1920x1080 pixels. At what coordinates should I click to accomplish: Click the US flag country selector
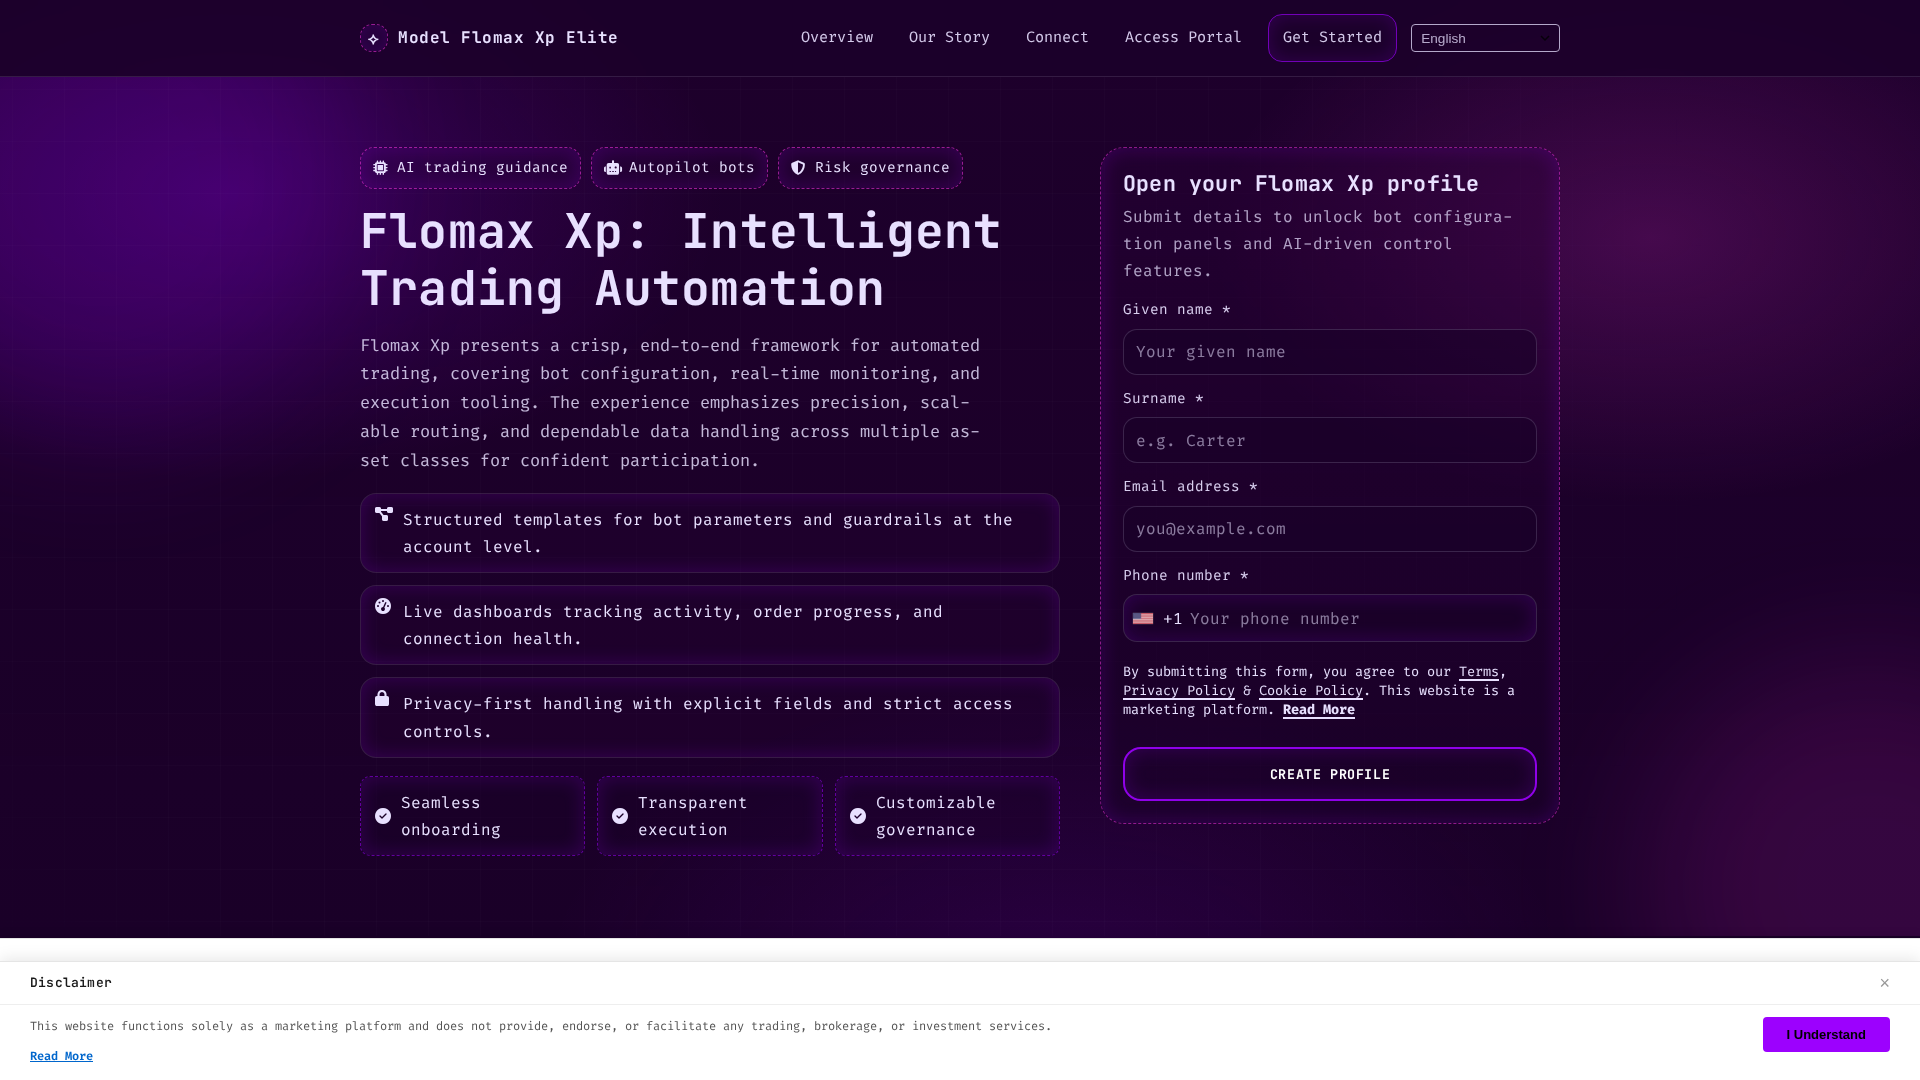(1143, 619)
